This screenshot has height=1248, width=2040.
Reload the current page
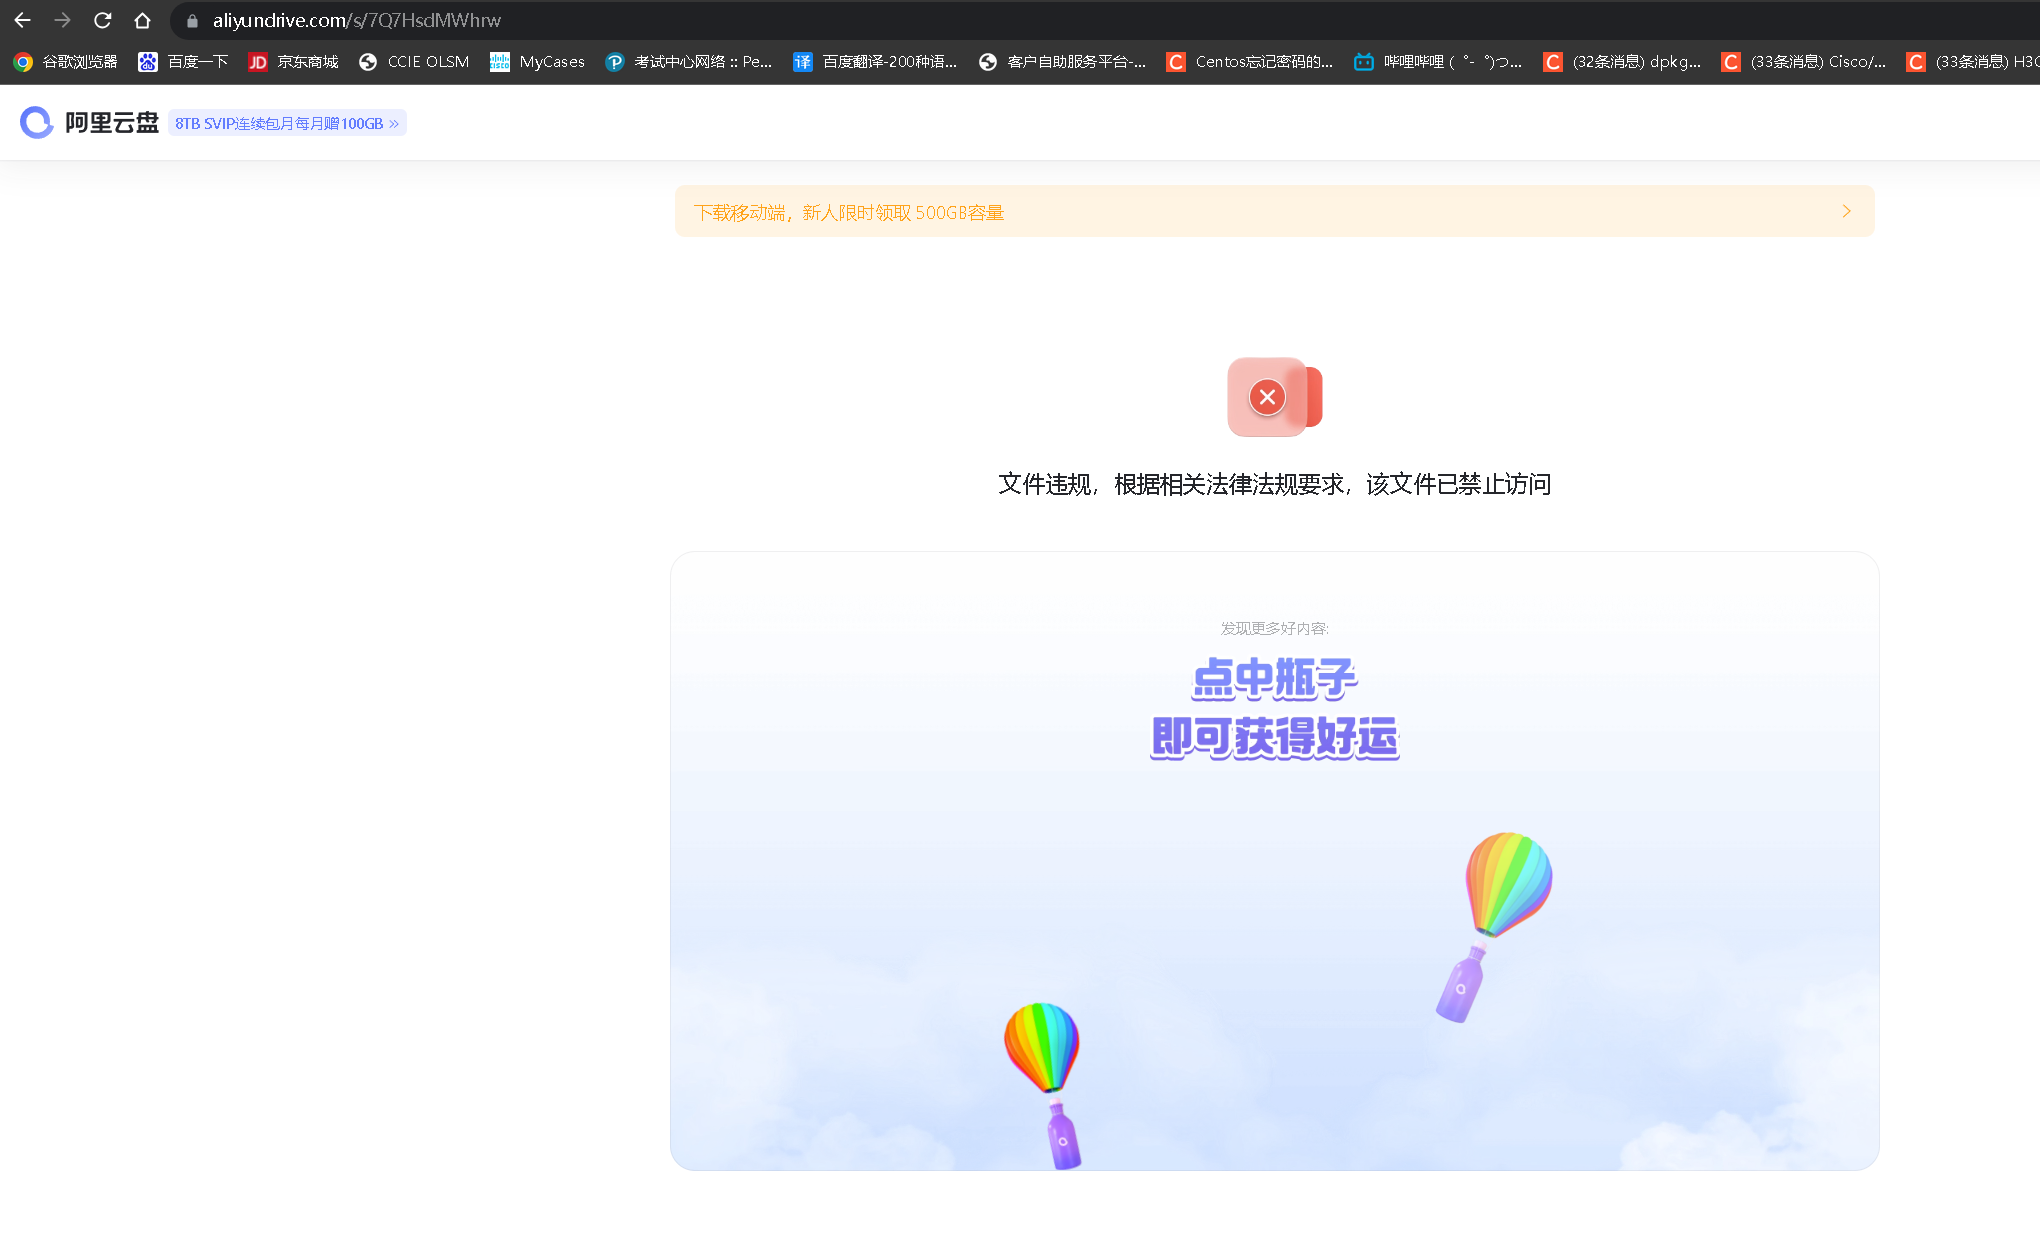click(x=103, y=20)
